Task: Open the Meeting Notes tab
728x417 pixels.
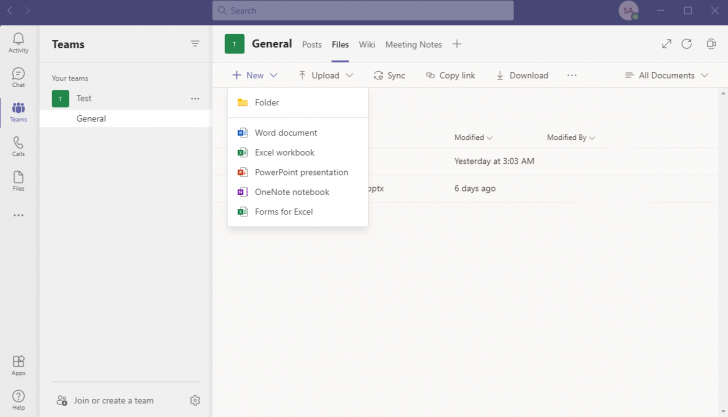Action: (x=414, y=45)
